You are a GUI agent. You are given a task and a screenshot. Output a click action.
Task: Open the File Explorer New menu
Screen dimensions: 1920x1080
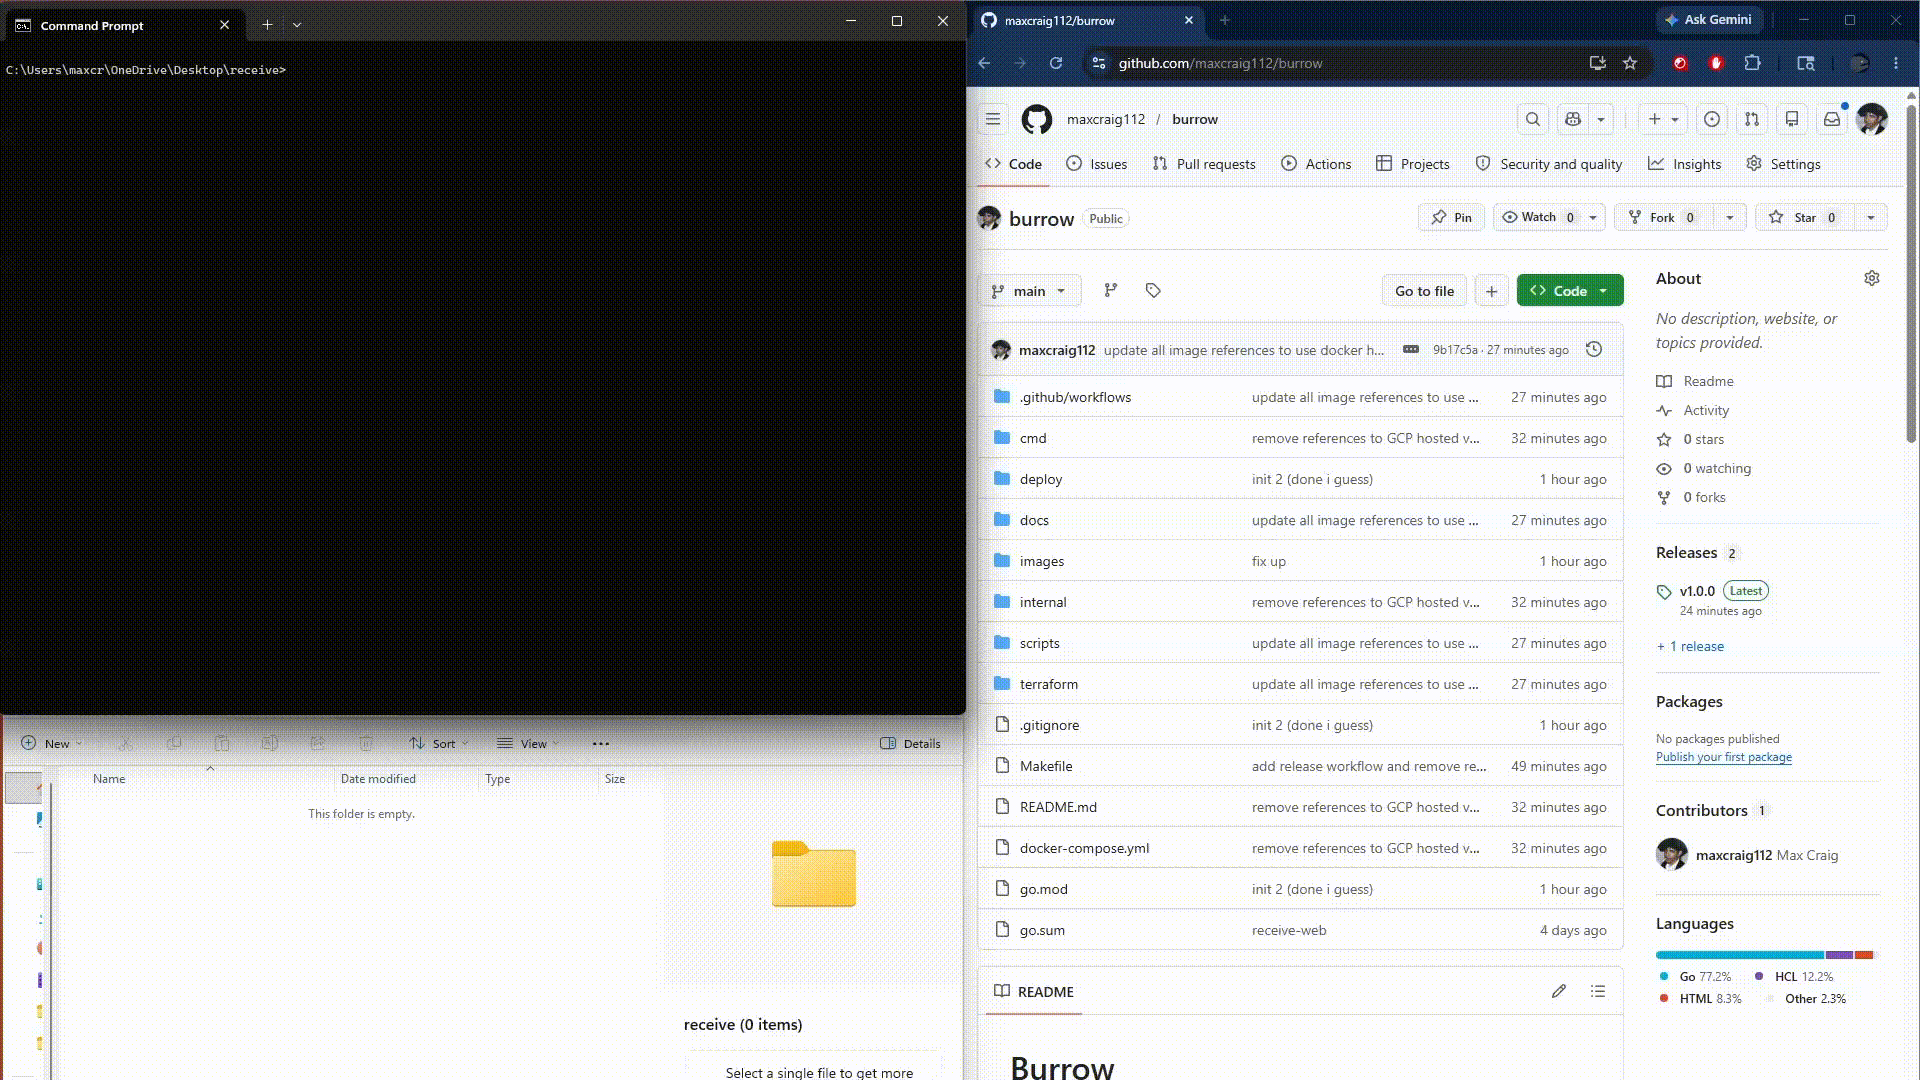coord(52,743)
